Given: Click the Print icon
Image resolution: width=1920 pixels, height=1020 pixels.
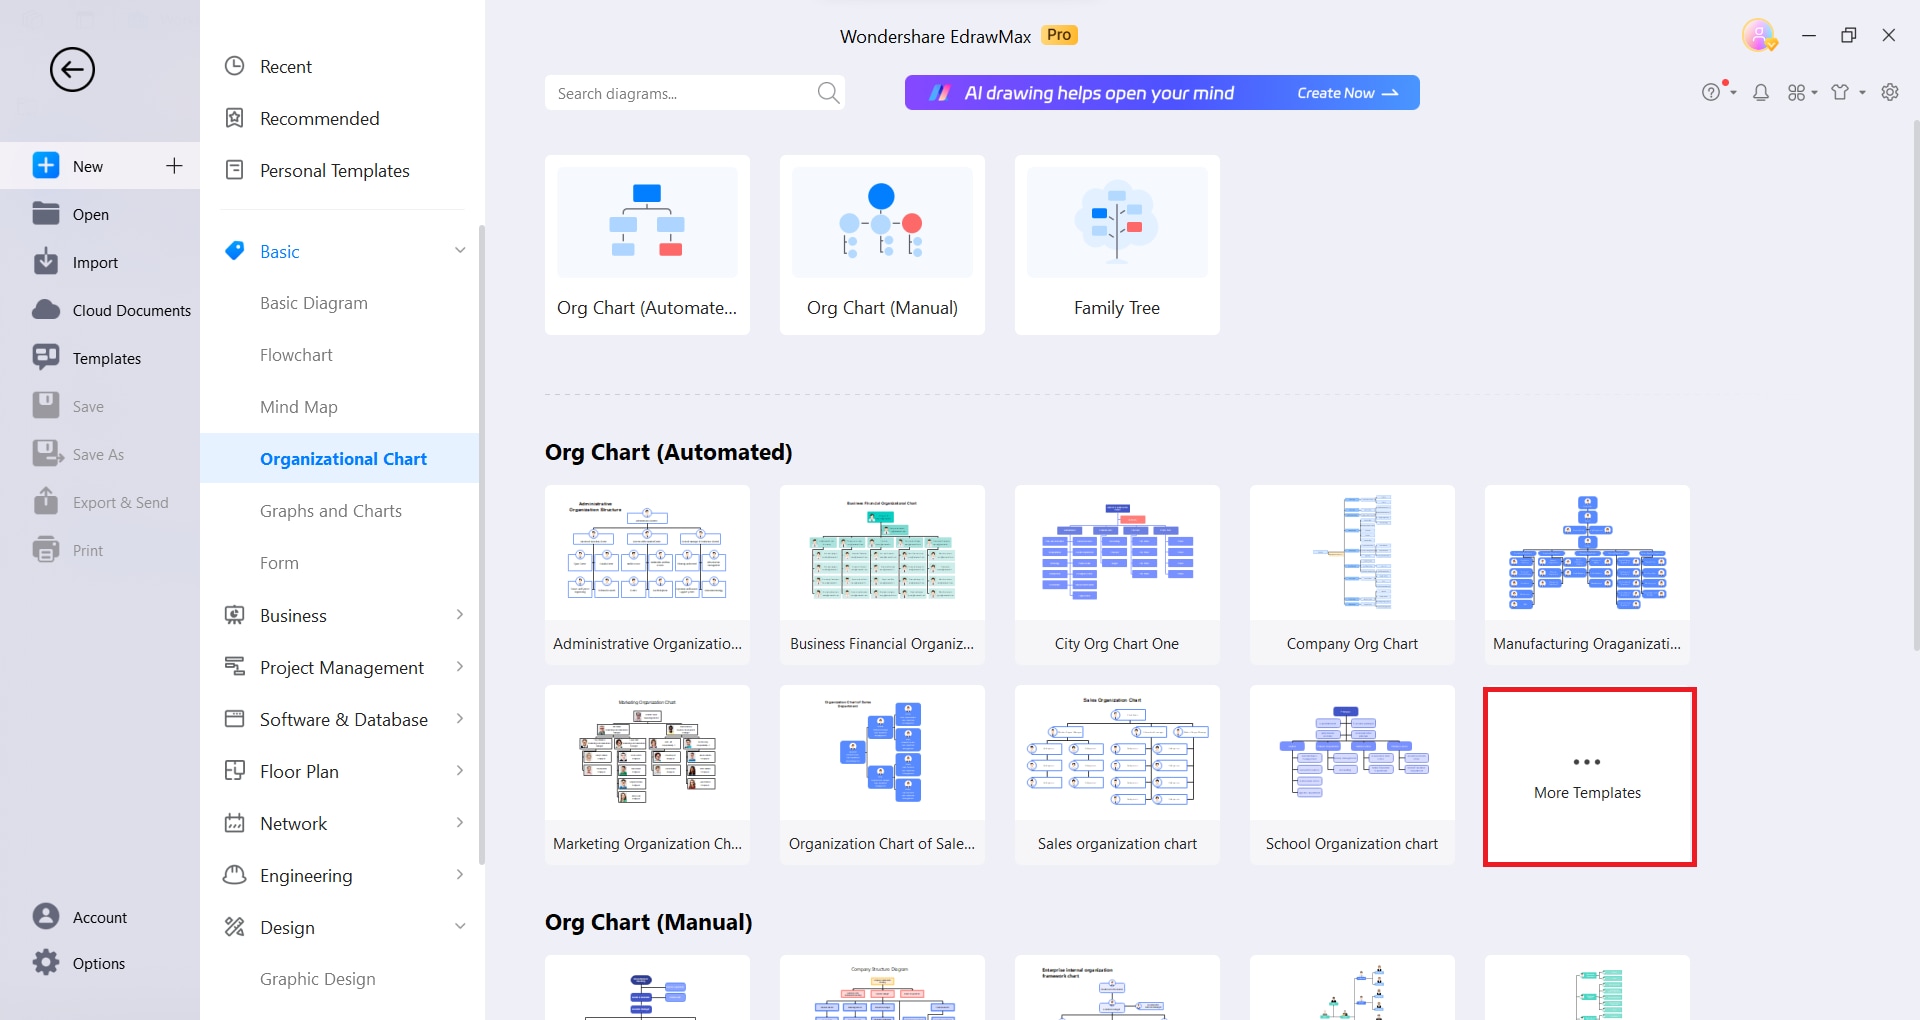Looking at the screenshot, I should pyautogui.click(x=46, y=550).
